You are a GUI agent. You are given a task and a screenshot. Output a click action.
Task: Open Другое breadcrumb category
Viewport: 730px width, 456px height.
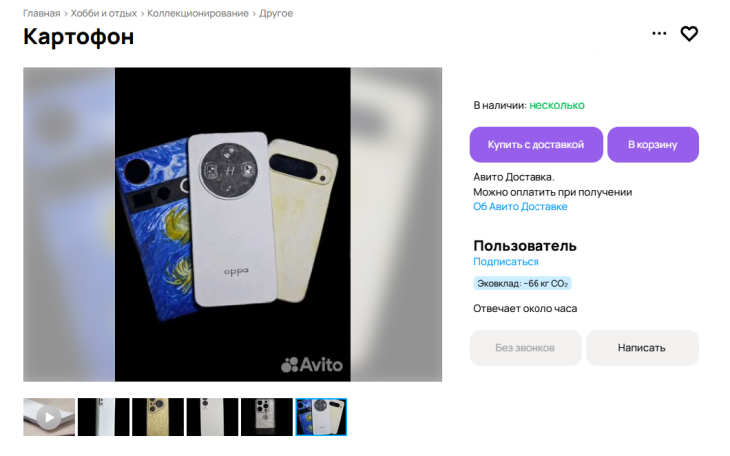click(x=276, y=13)
